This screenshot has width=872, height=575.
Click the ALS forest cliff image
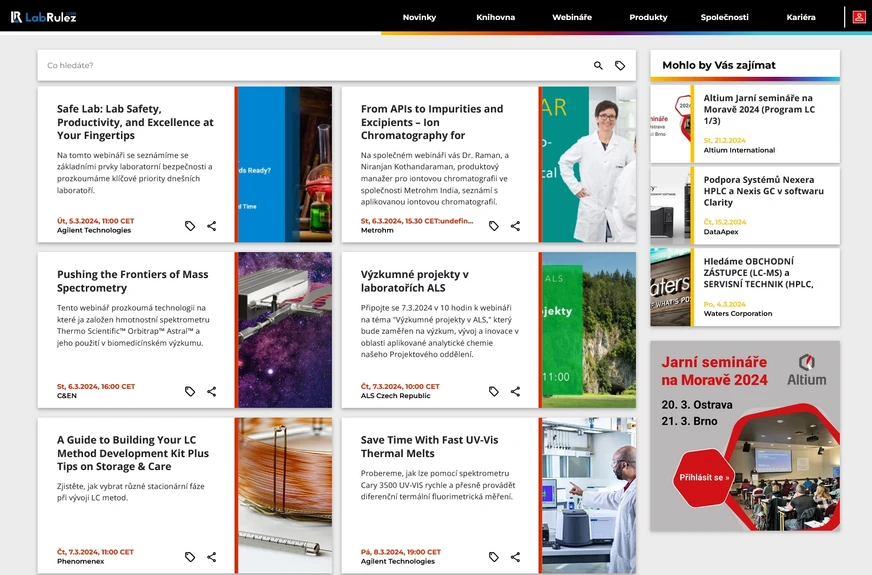tap(589, 330)
